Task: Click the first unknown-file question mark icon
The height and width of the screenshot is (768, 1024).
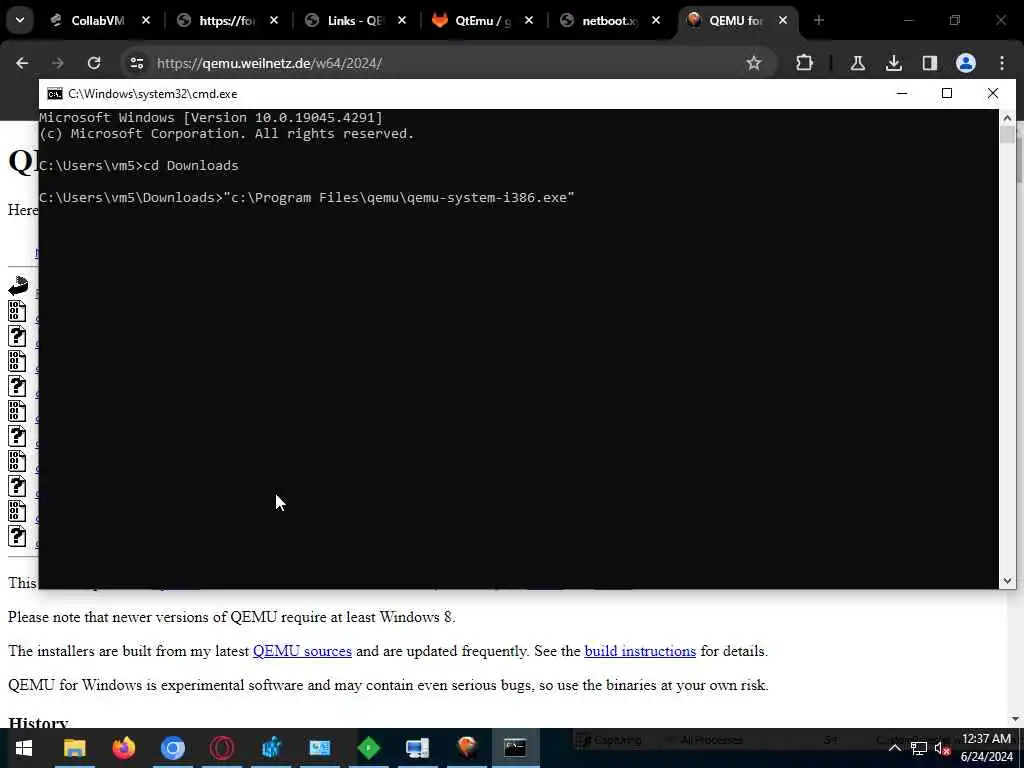Action: (x=18, y=336)
